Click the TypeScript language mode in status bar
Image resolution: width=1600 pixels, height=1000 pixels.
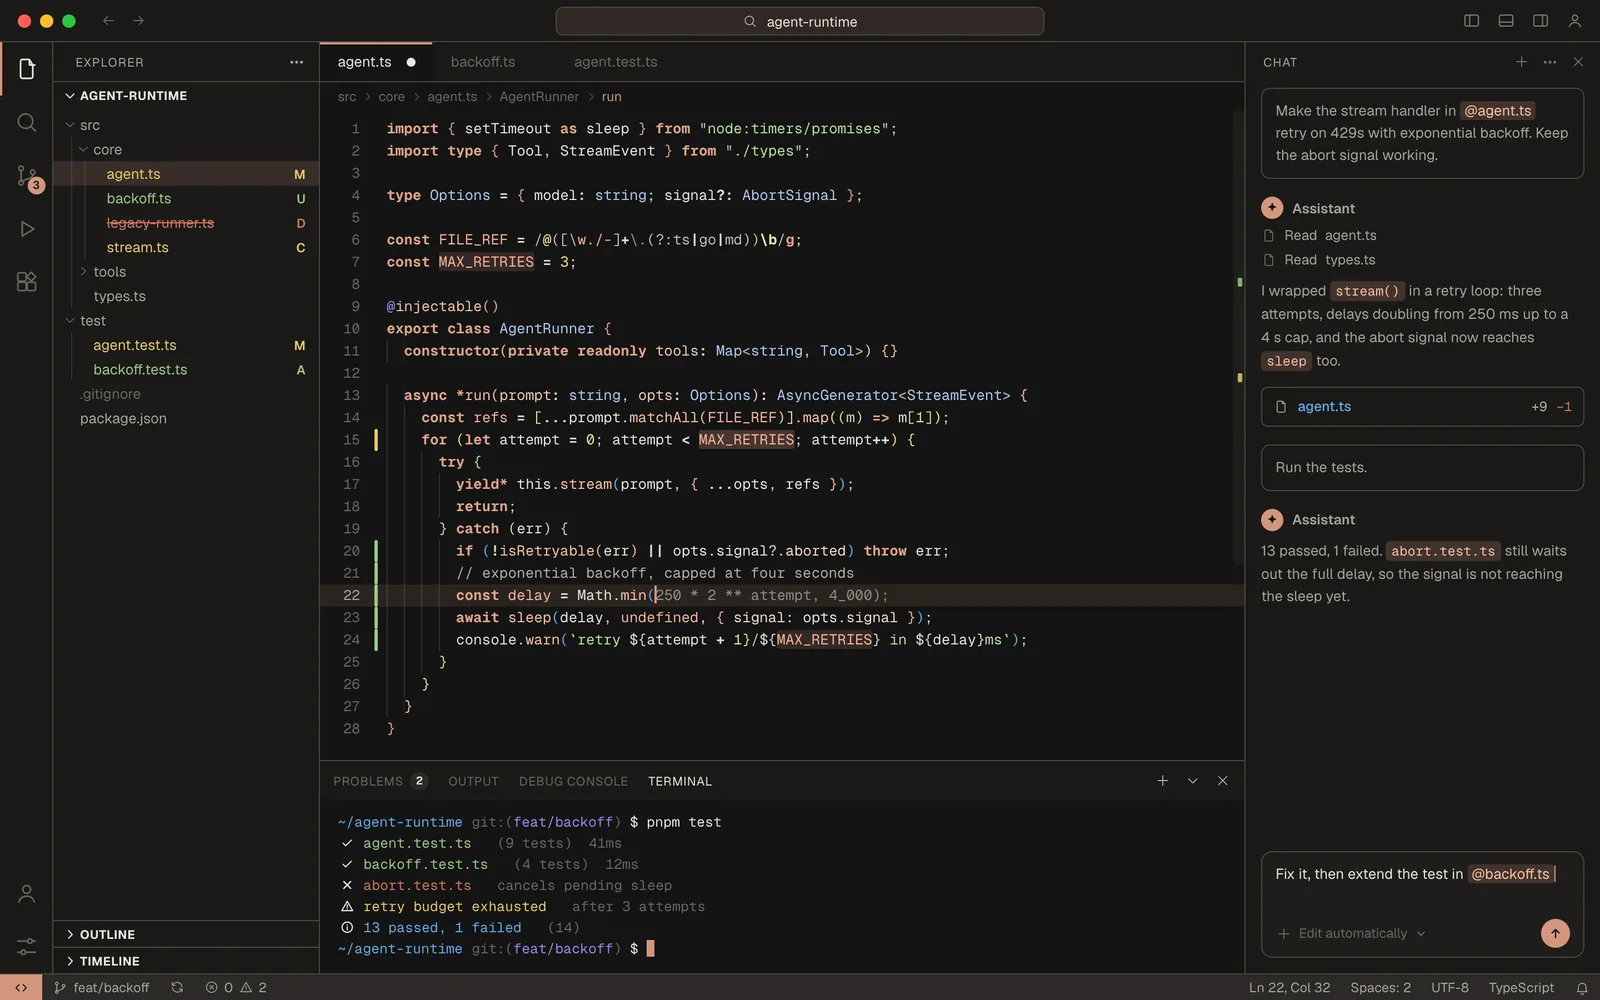[1521, 988]
